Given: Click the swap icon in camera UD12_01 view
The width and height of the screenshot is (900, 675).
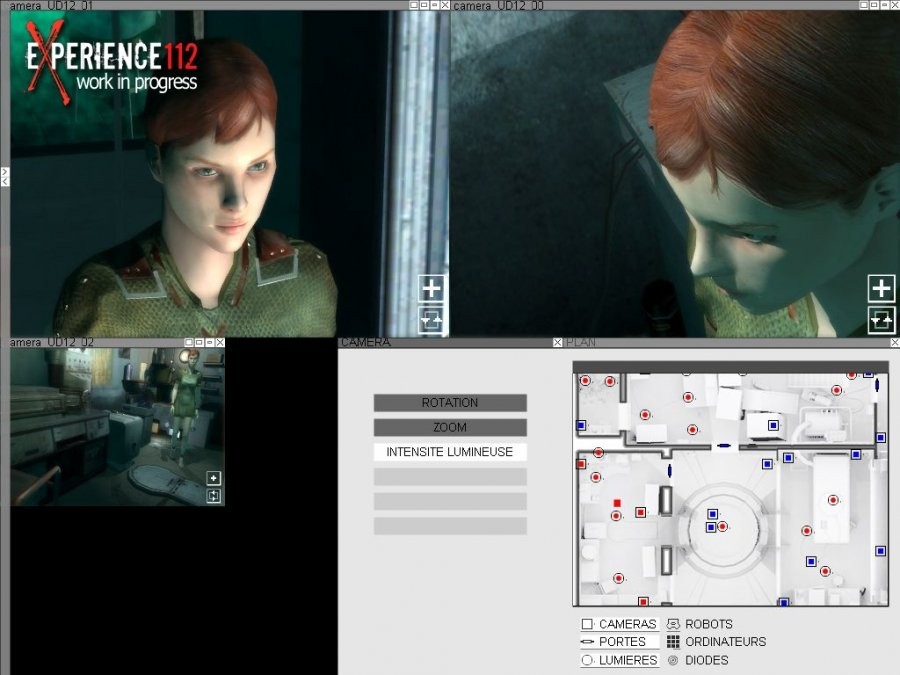Looking at the screenshot, I should (431, 320).
